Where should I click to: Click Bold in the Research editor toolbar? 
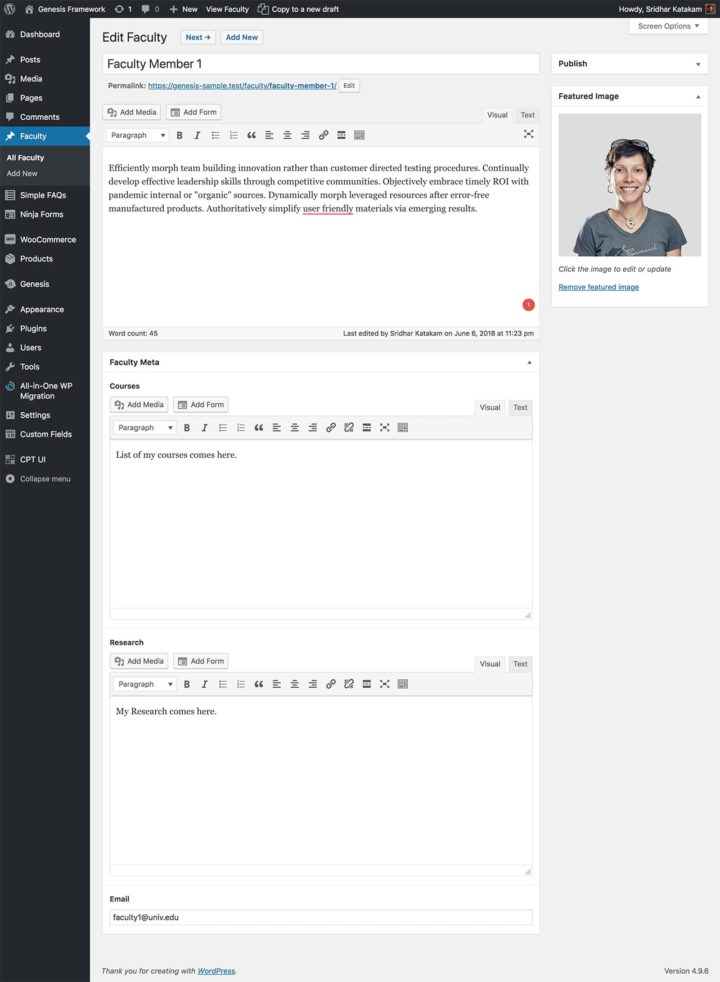(x=187, y=684)
